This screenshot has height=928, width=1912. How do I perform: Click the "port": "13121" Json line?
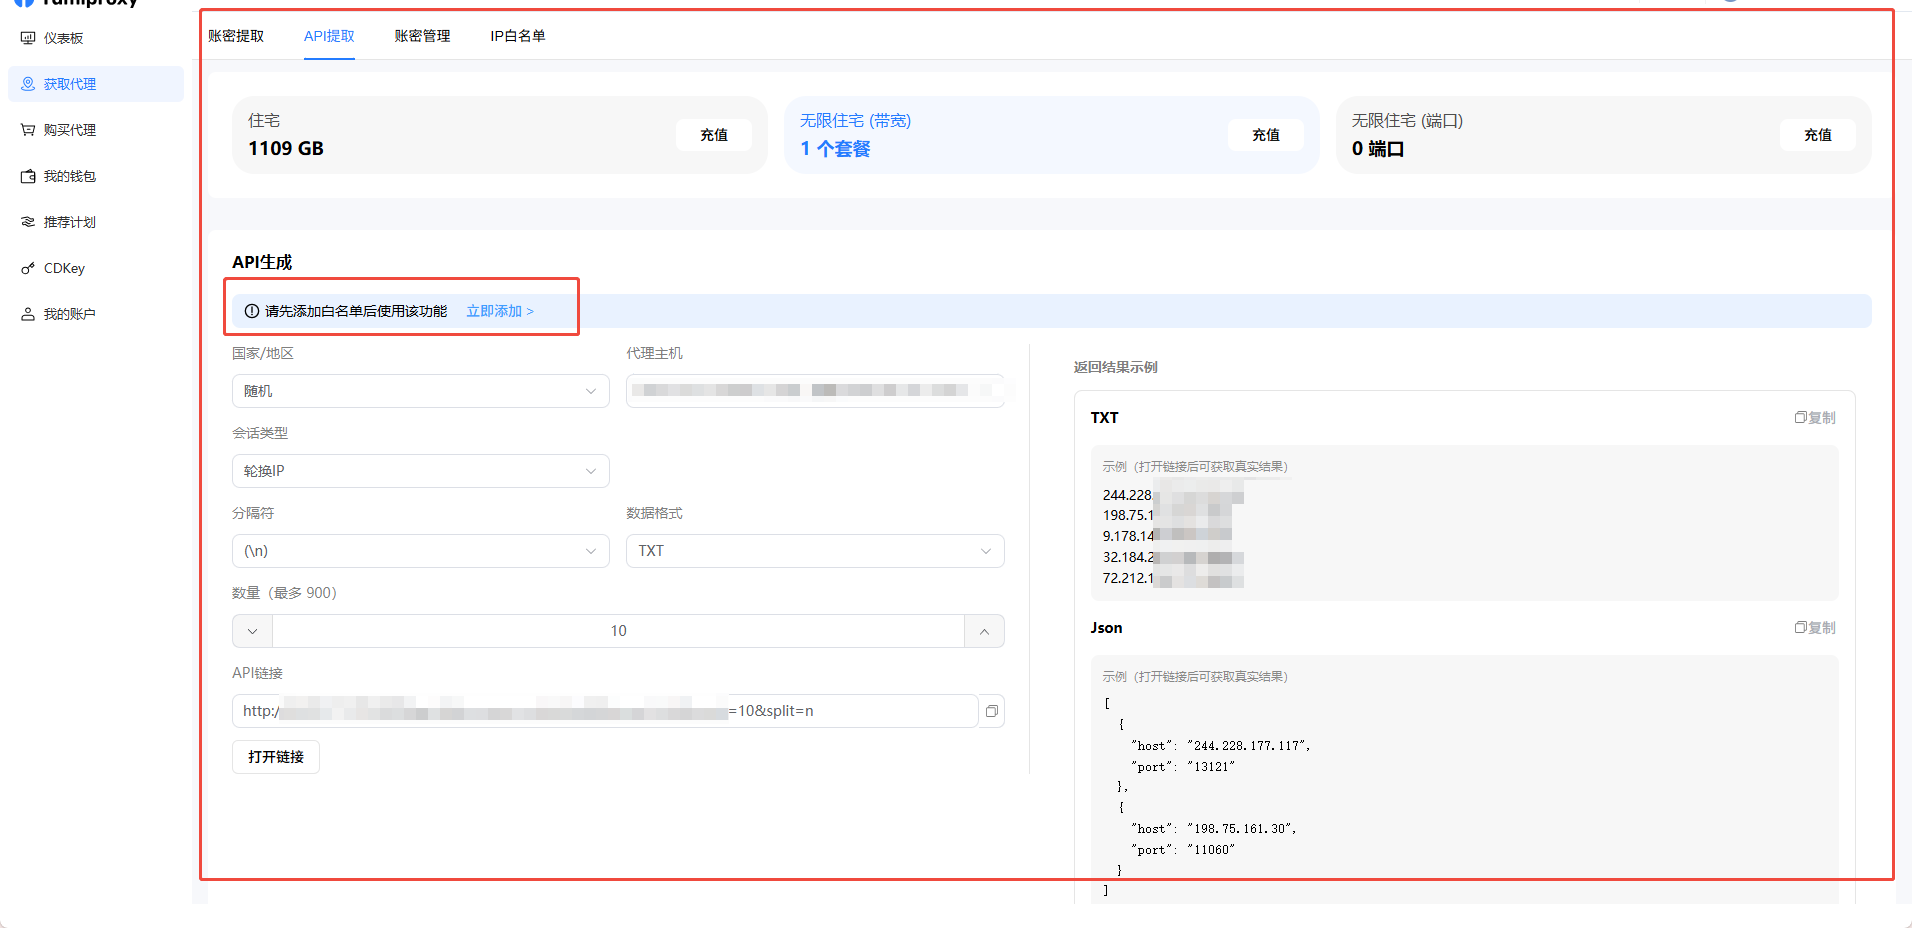tap(1183, 767)
